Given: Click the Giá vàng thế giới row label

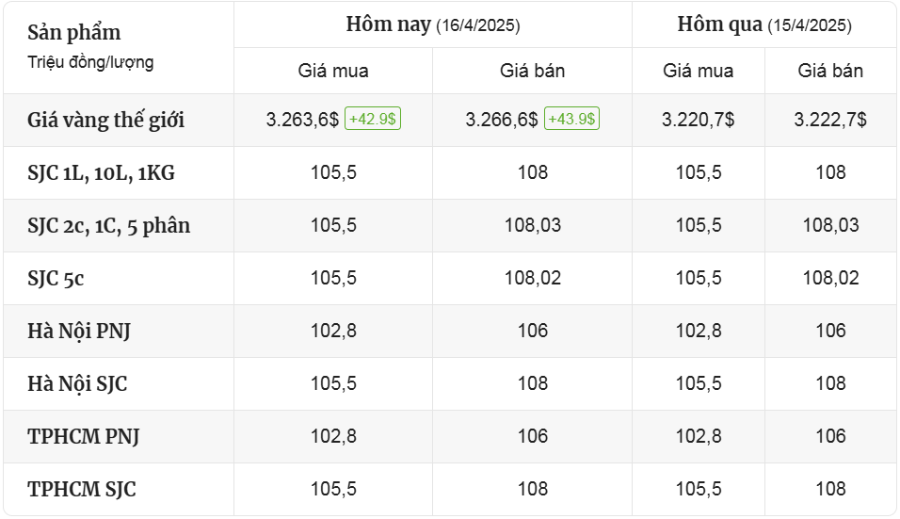Looking at the screenshot, I should coord(106,120).
